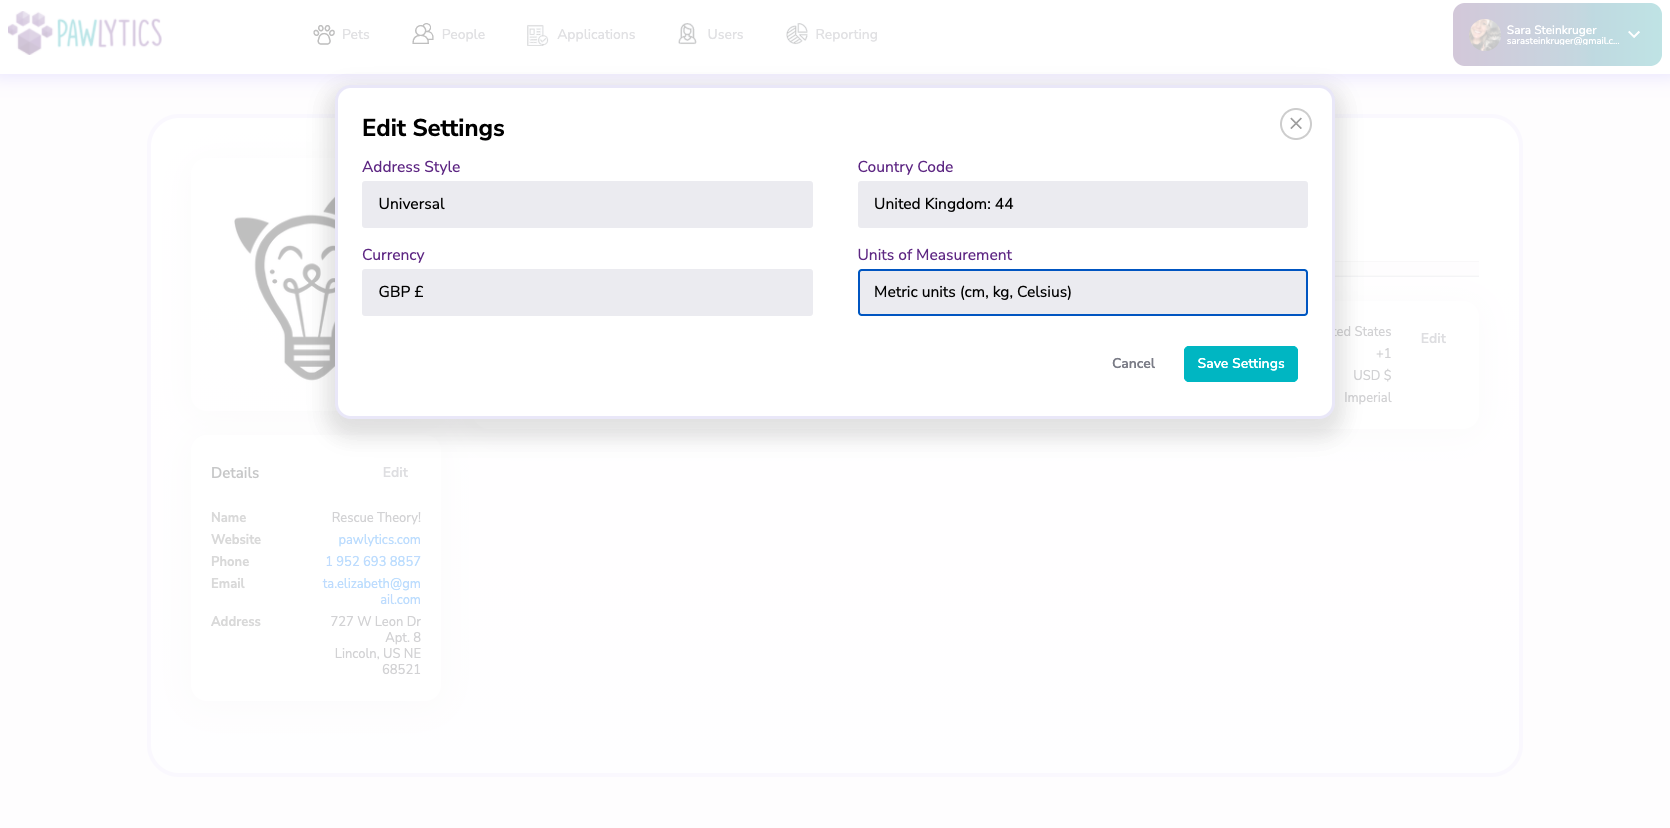Open the Currency dropdown showing GBP £
The image size is (1670, 828).
point(587,292)
